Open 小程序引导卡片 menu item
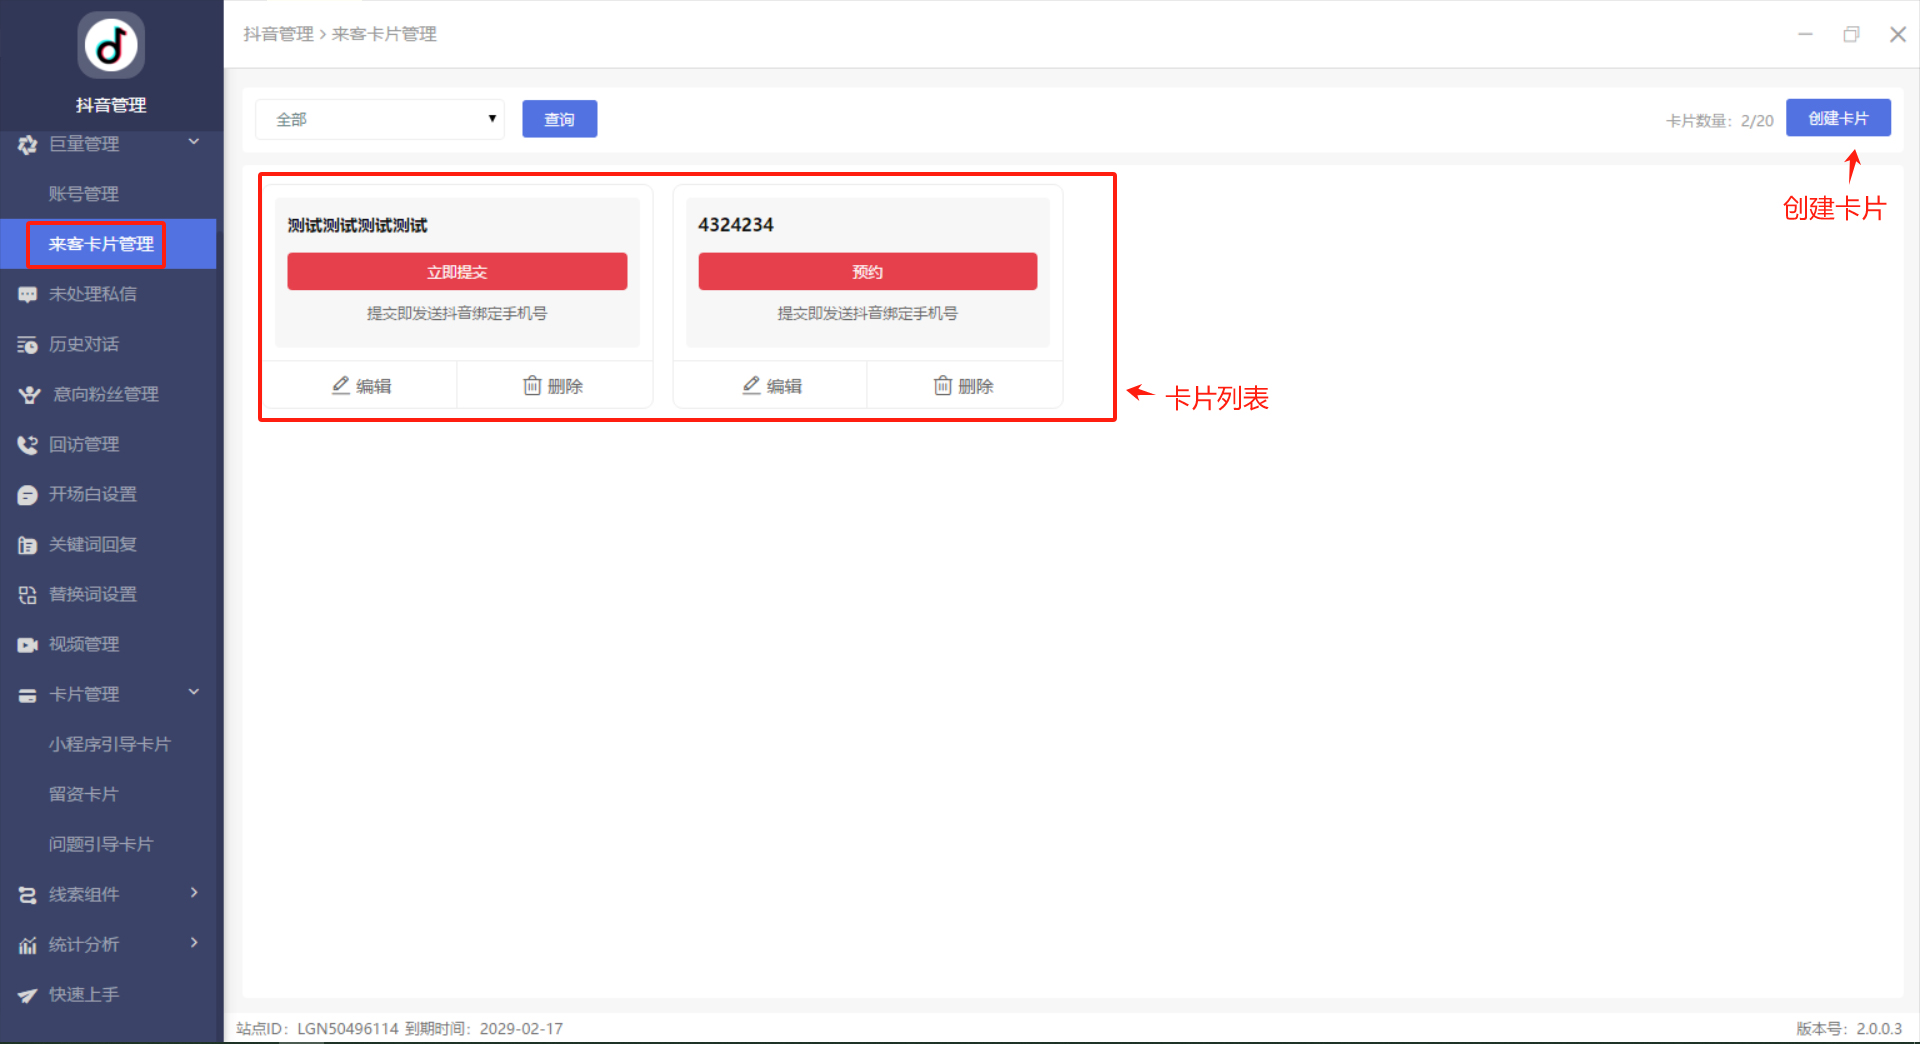This screenshot has height=1044, width=1920. coord(110,744)
